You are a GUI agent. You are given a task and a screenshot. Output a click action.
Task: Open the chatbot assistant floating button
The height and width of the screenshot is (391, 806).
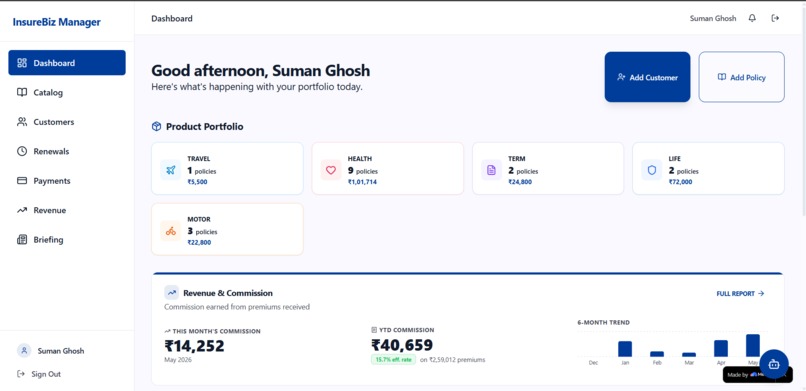pyautogui.click(x=774, y=364)
